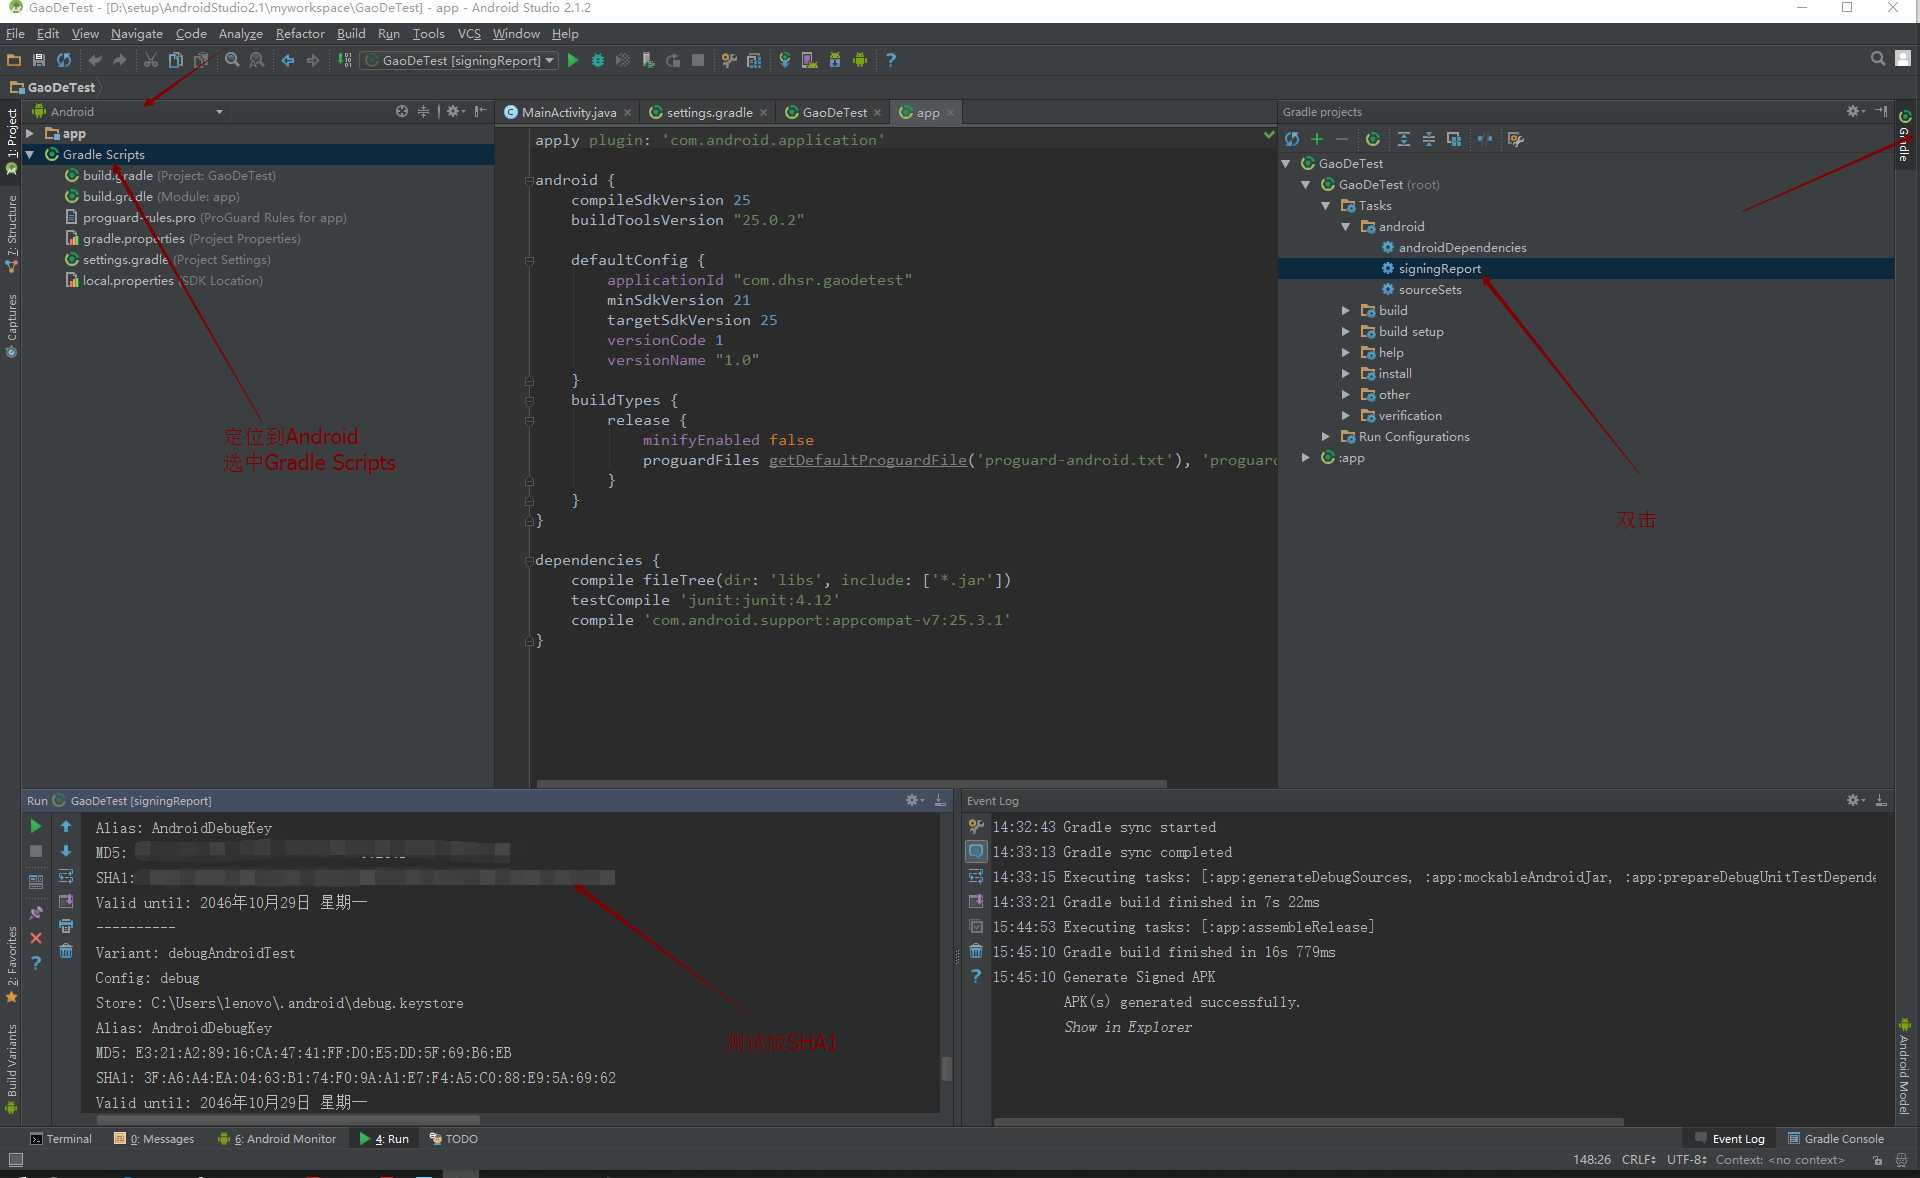Click the print icon in Run panel
1920x1178 pixels.
[66, 926]
